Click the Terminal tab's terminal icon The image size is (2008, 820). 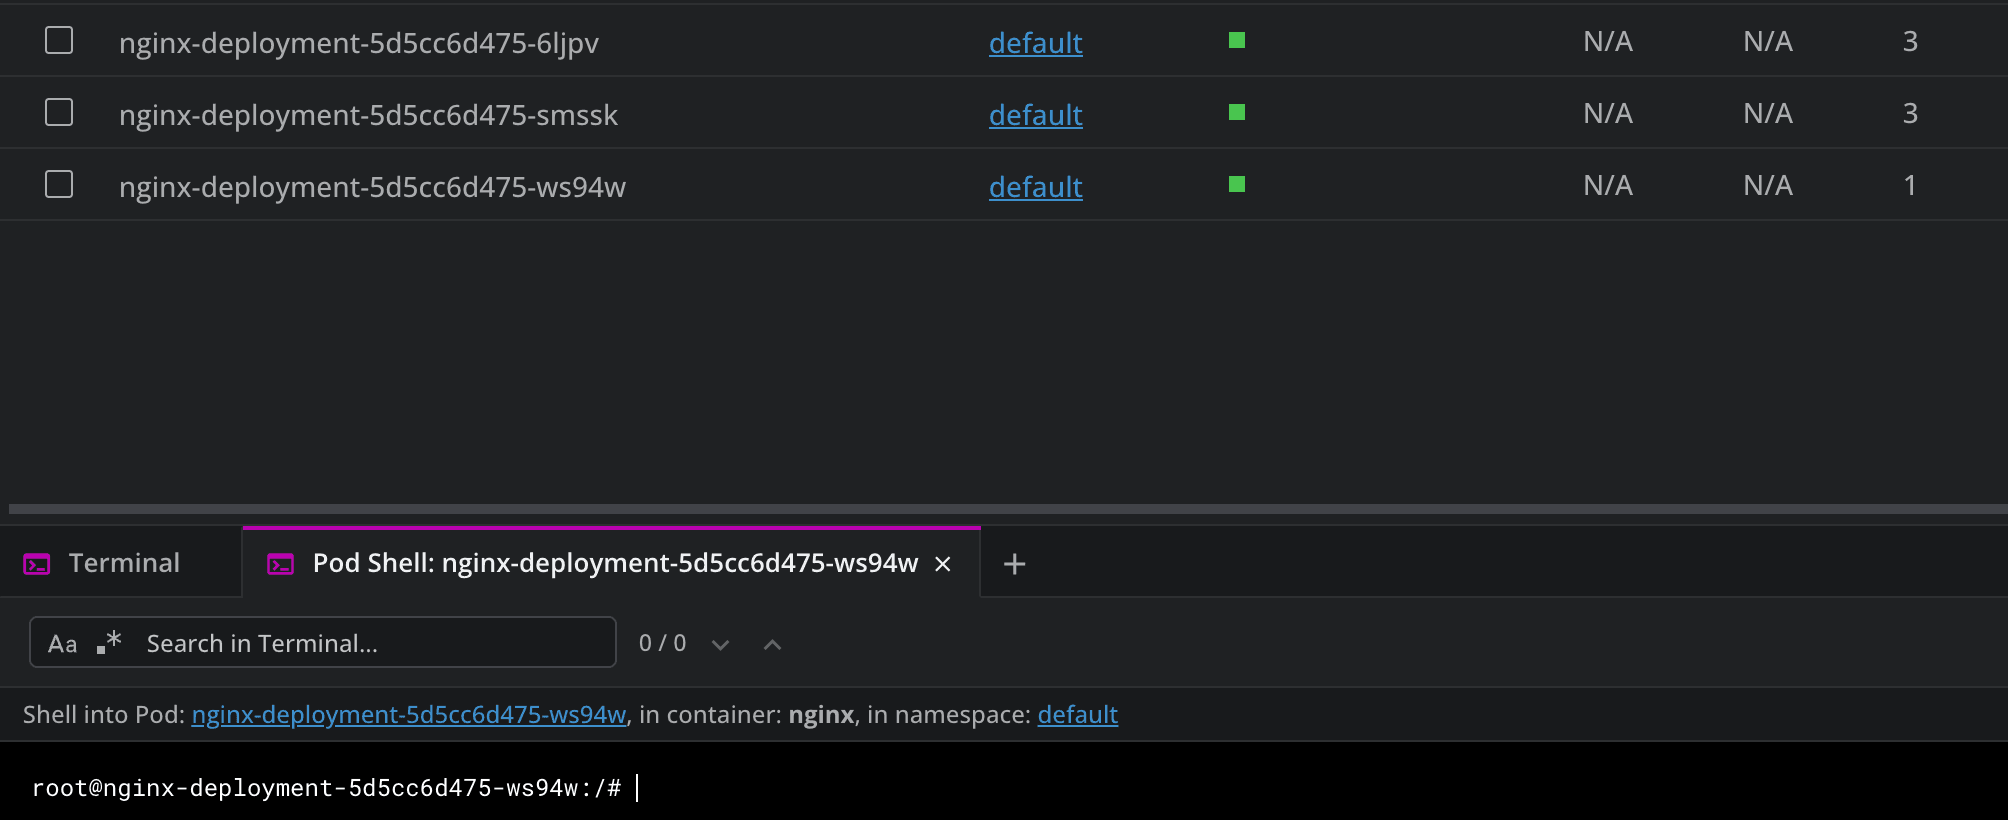tap(37, 564)
